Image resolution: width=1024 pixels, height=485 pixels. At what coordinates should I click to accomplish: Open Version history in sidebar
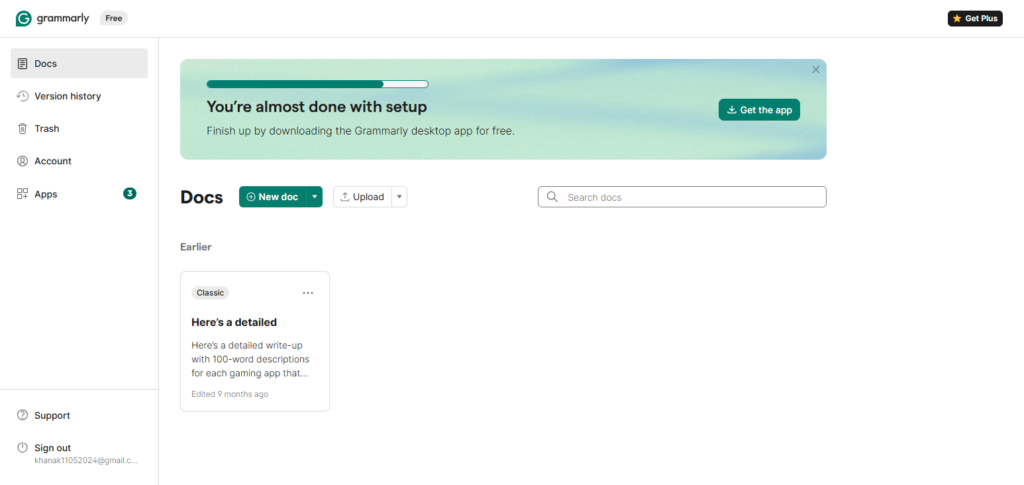(79, 96)
